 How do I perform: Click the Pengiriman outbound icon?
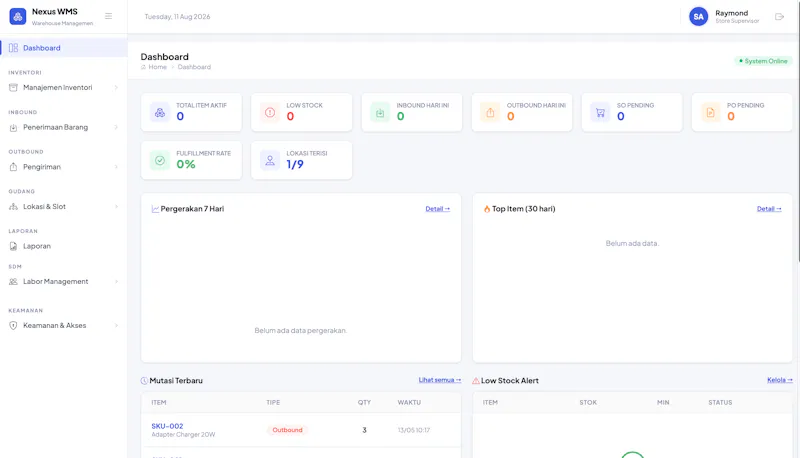[13, 167]
